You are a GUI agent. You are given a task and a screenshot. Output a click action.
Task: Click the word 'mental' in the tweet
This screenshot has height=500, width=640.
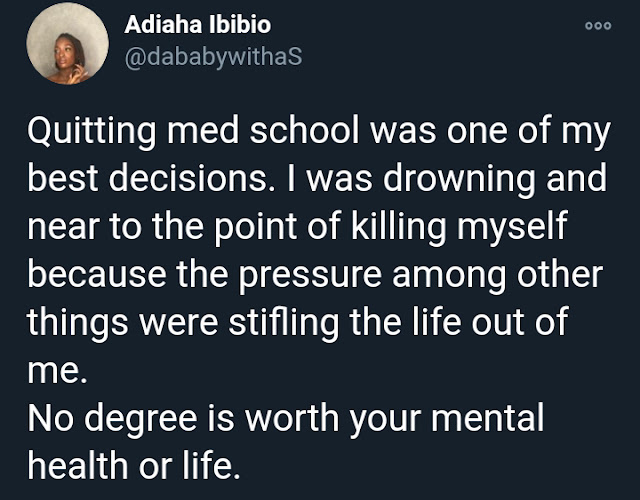pos(488,418)
